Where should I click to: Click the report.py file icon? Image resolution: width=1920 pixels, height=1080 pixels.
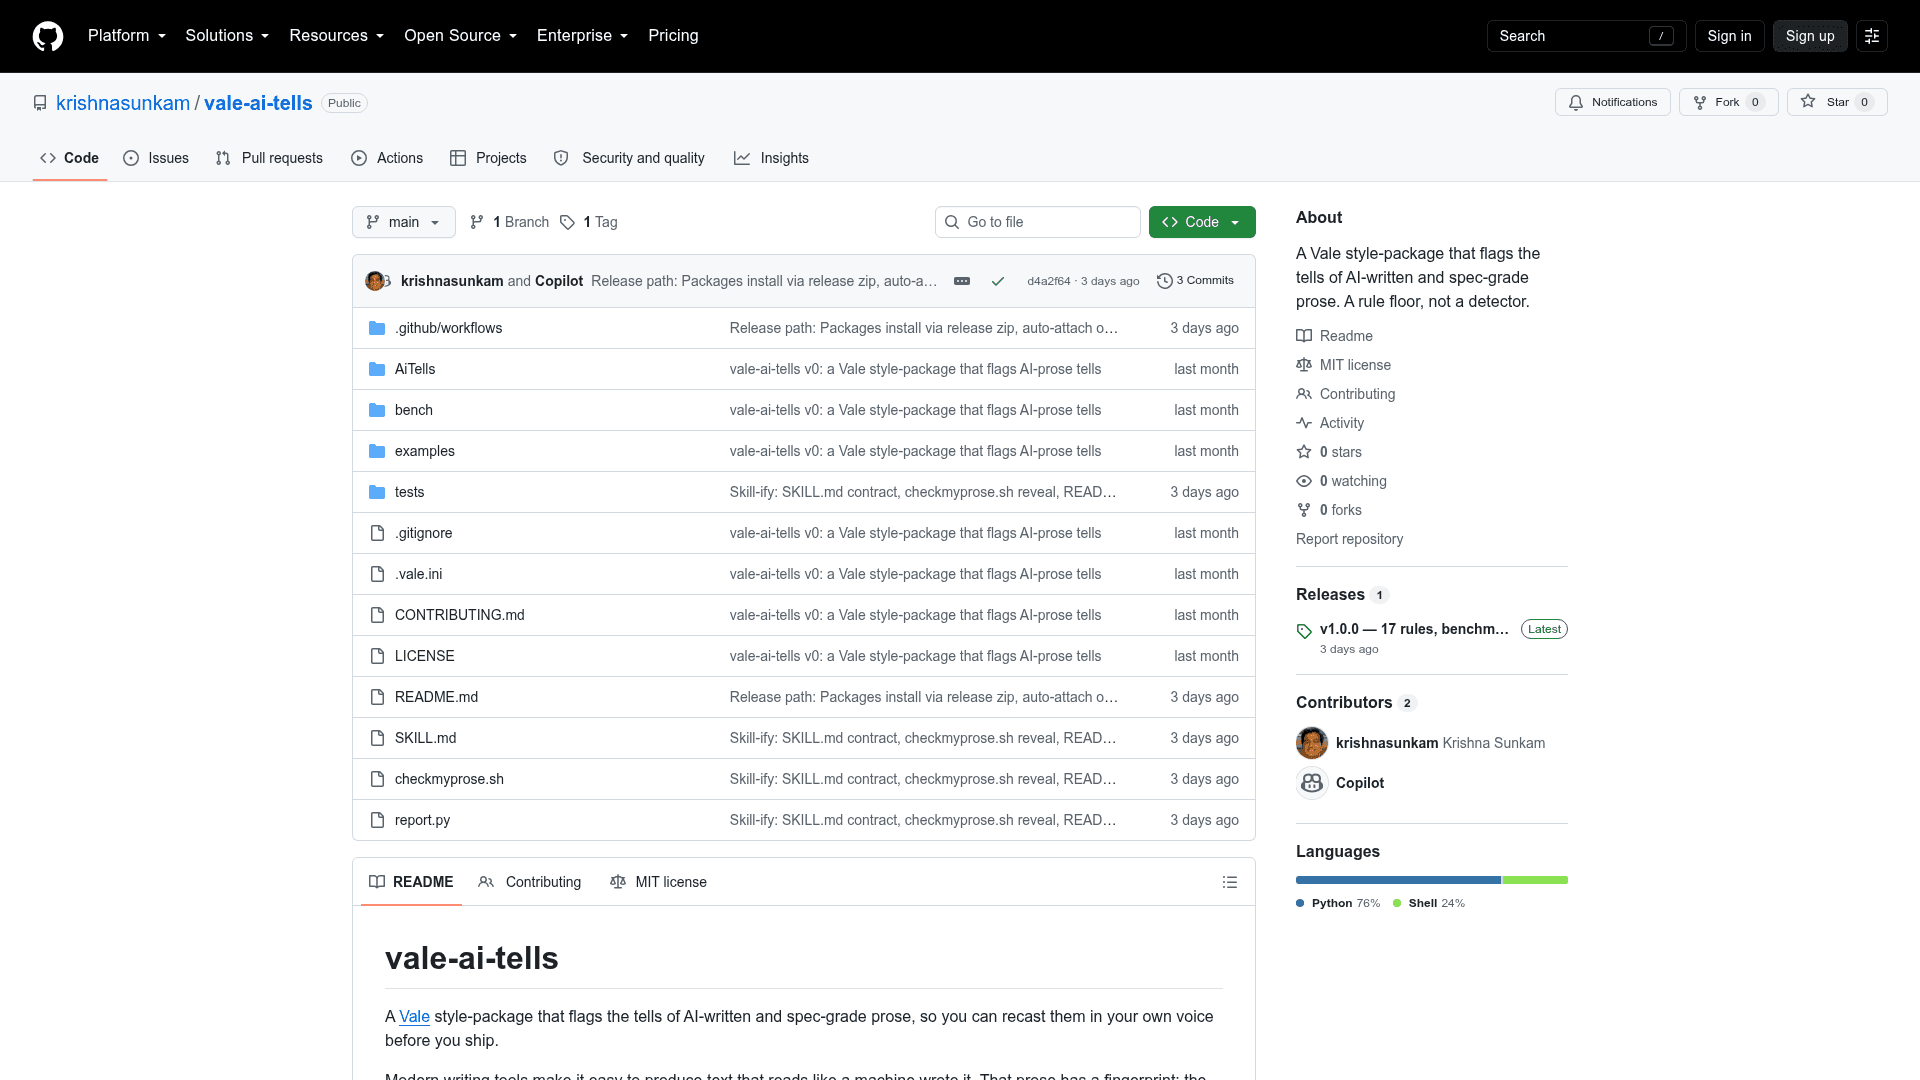coord(377,820)
